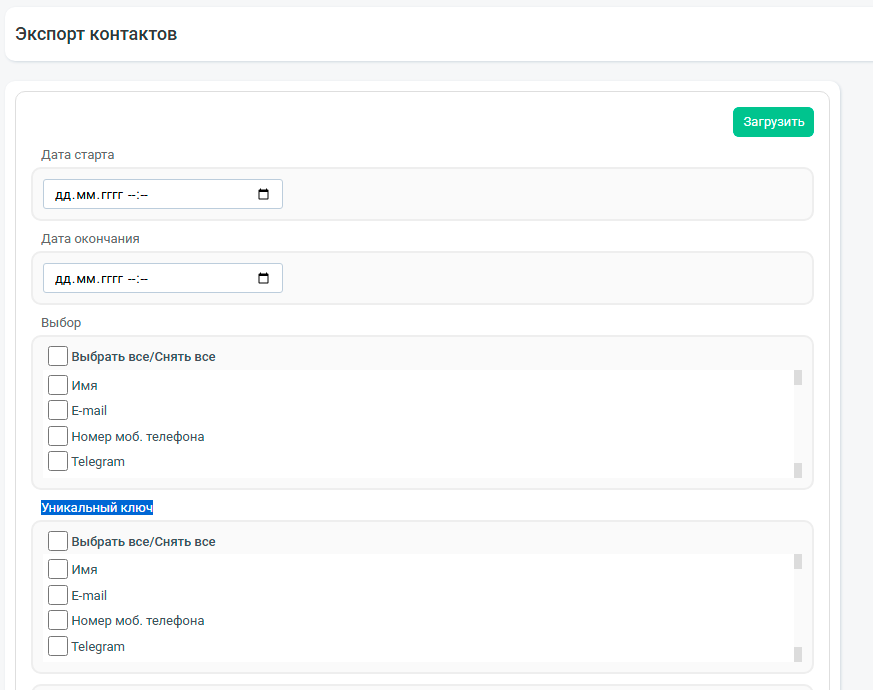The width and height of the screenshot is (873, 690).
Task: Check Имя under Уникальный ключ
Action: point(58,569)
